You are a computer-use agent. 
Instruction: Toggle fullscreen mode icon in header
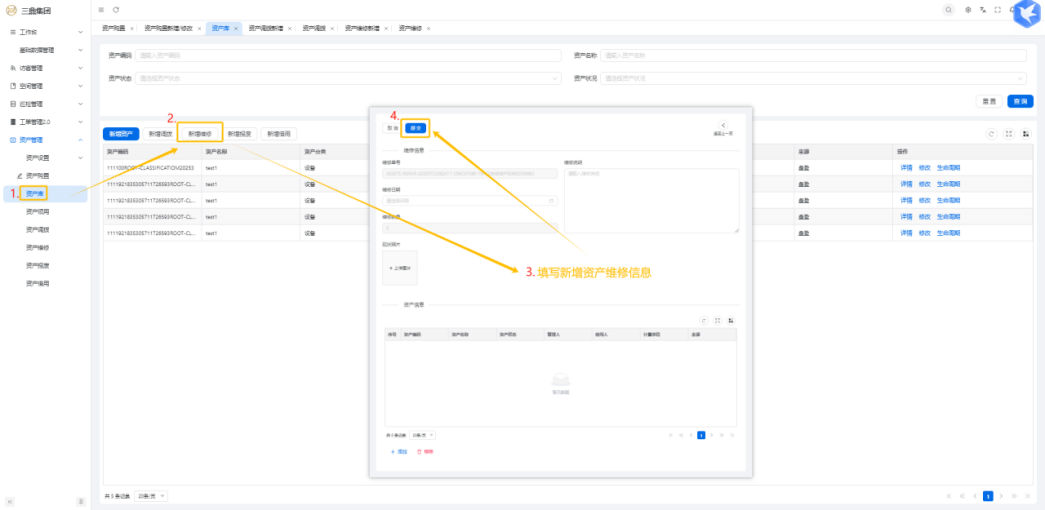pyautogui.click(x=997, y=9)
